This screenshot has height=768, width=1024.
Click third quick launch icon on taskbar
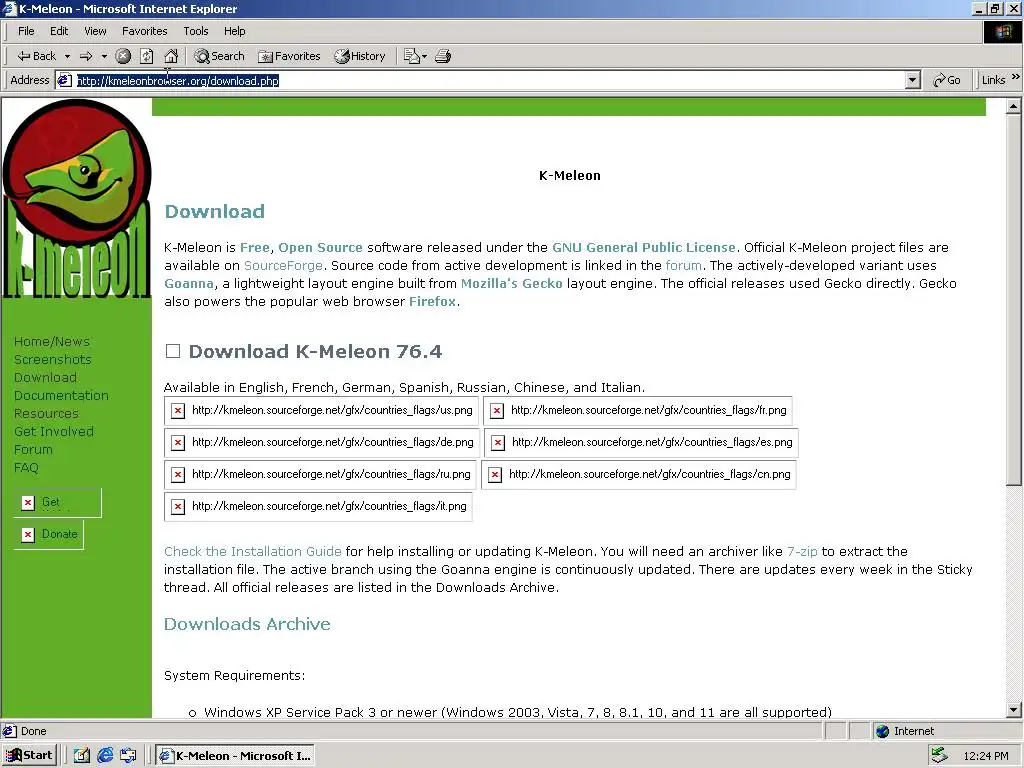click(128, 756)
